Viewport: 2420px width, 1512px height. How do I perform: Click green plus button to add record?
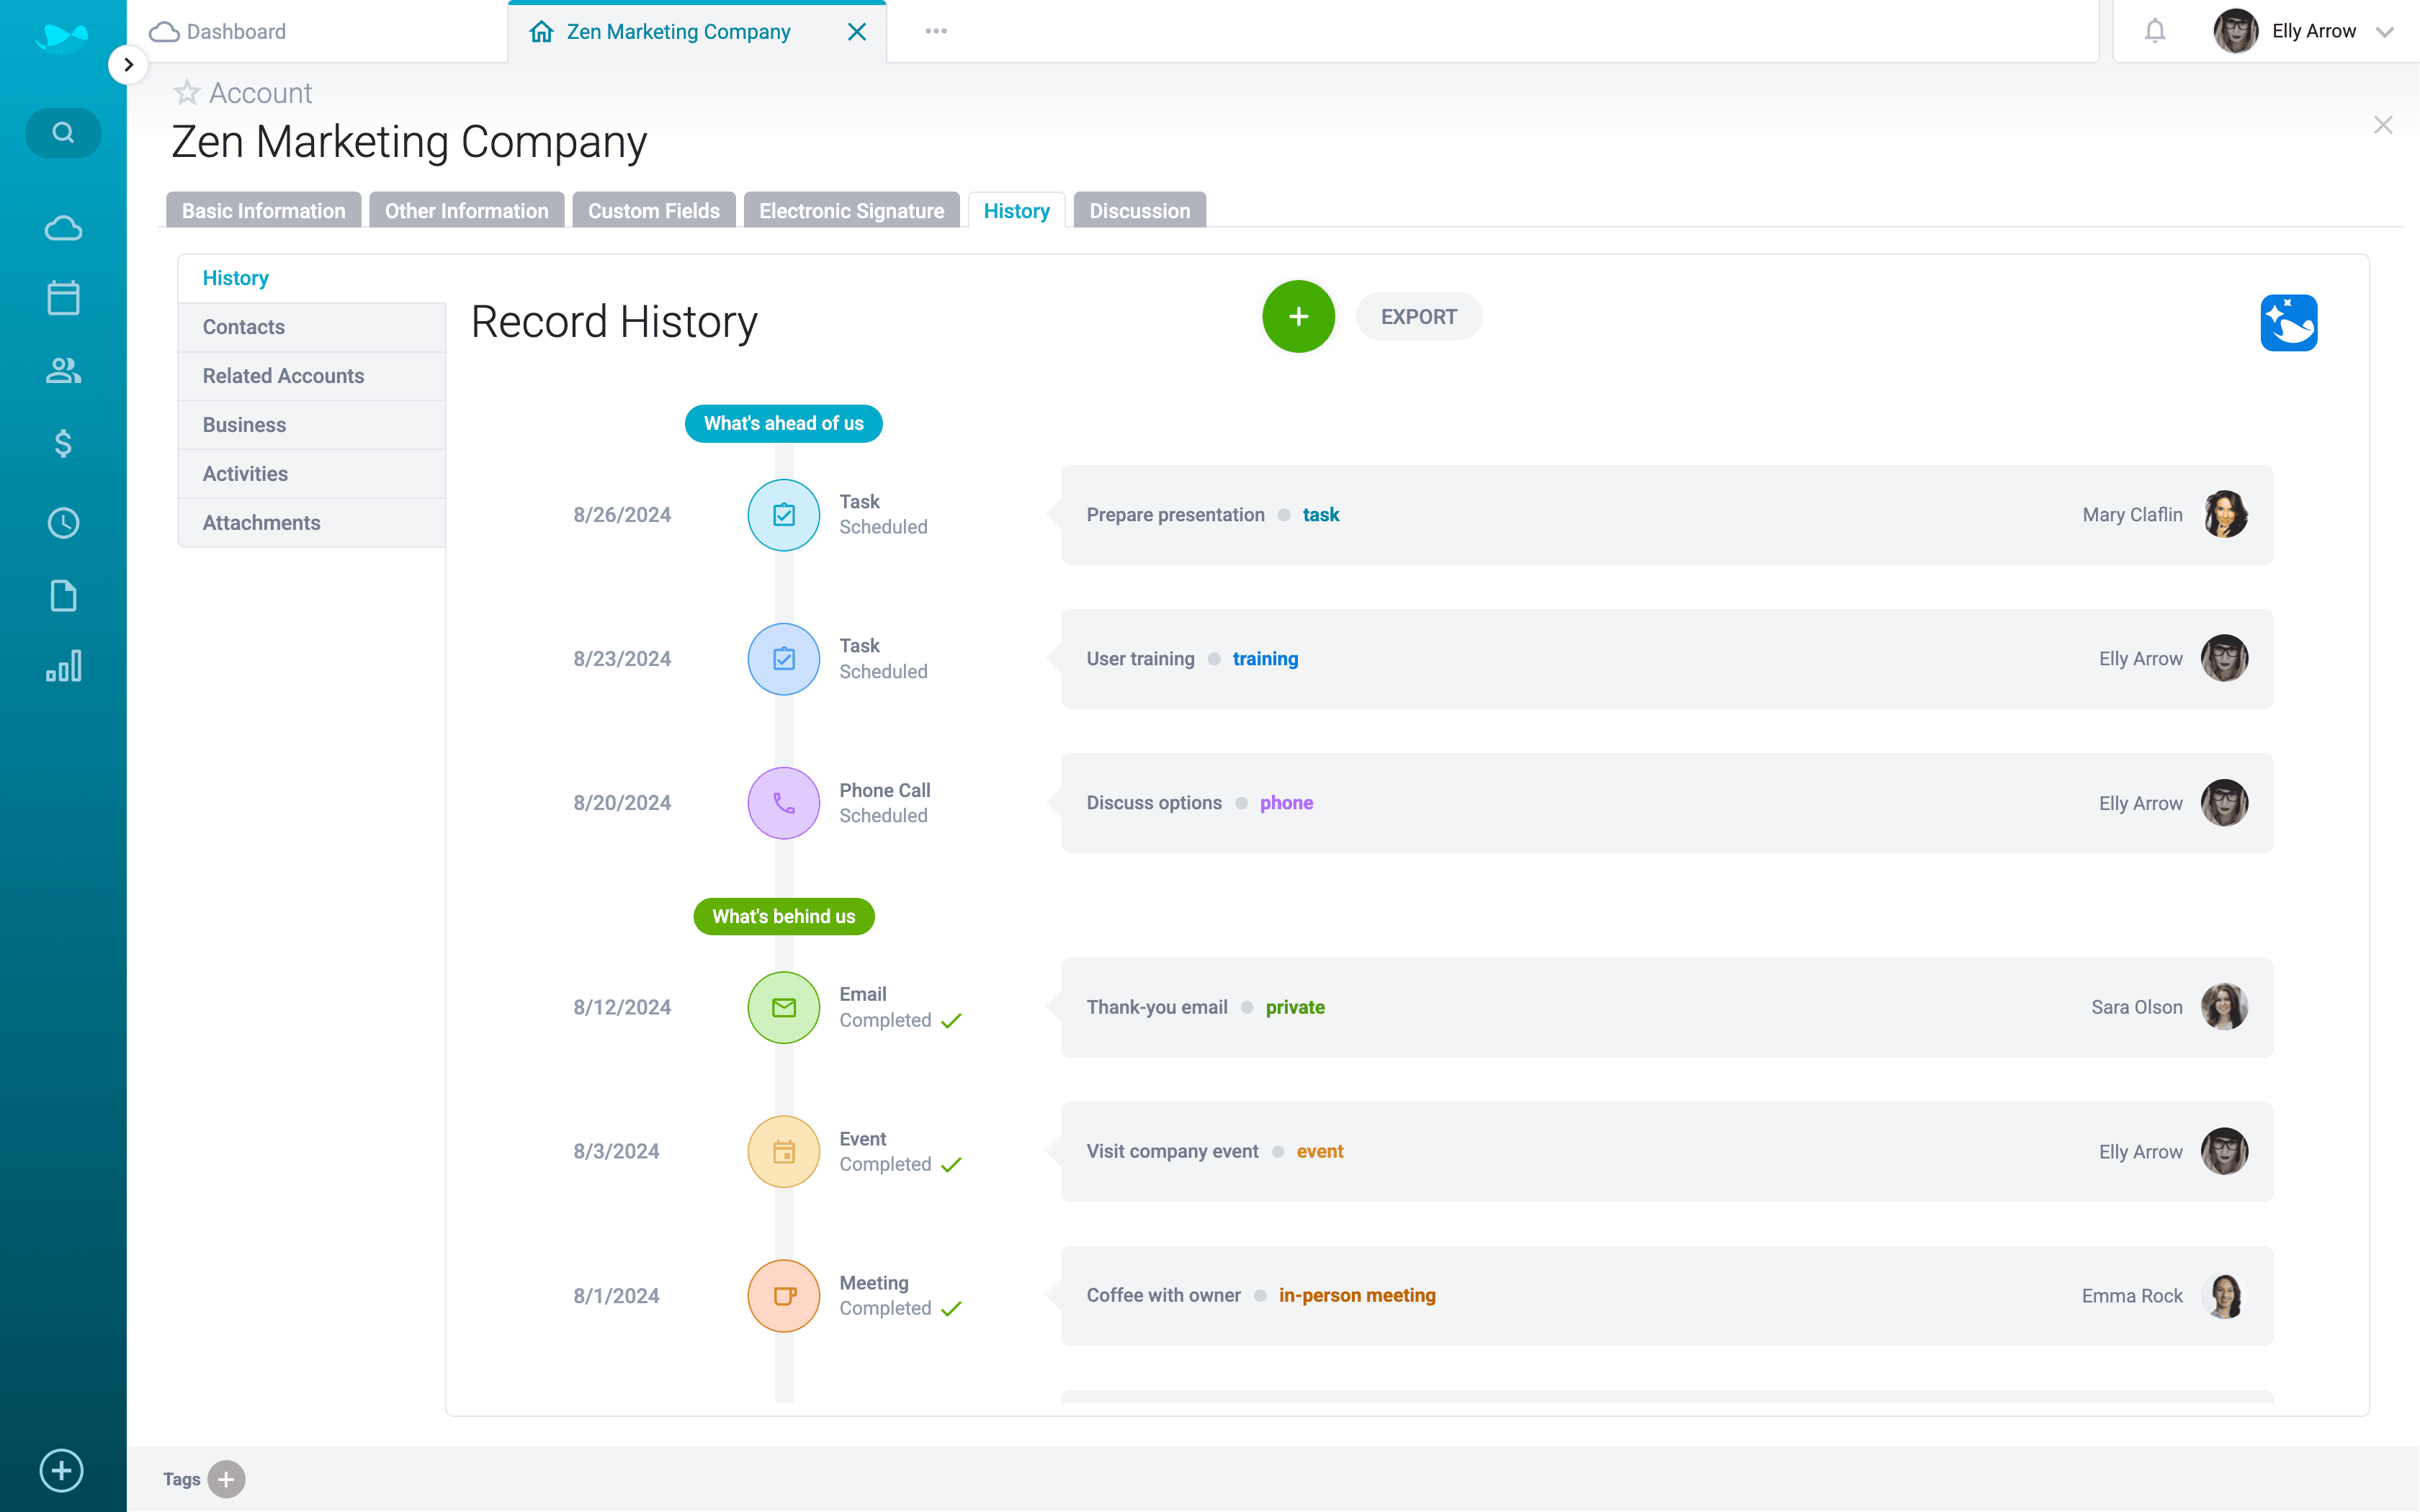pos(1298,317)
